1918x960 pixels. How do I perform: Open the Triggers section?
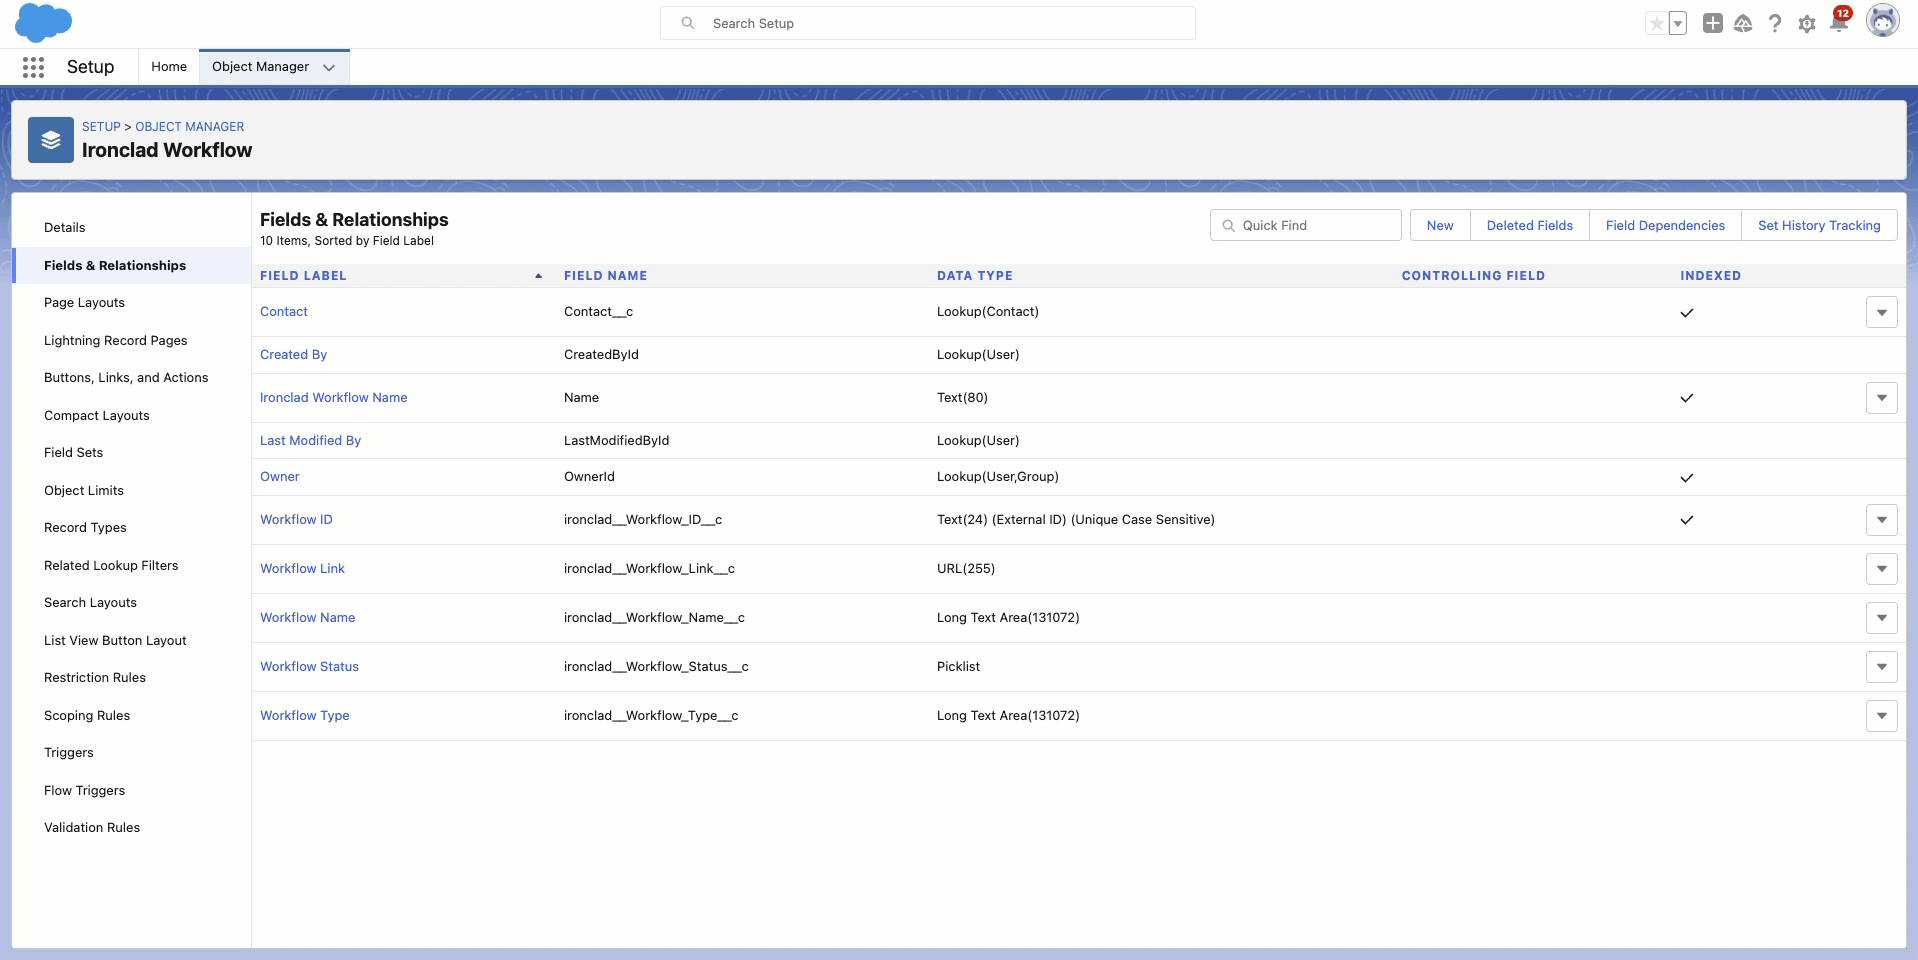pos(69,753)
